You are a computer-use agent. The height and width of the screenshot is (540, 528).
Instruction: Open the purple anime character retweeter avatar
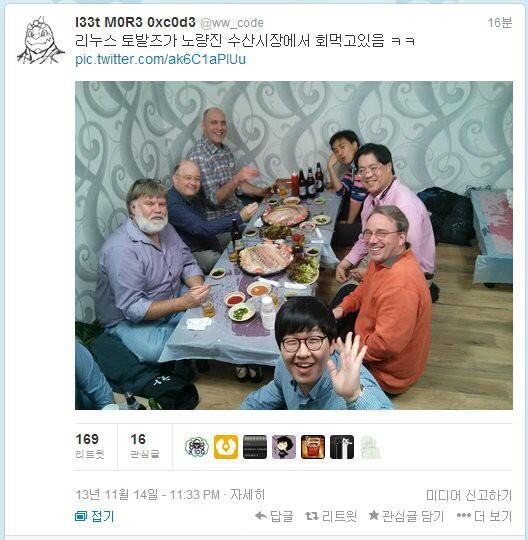(284, 447)
